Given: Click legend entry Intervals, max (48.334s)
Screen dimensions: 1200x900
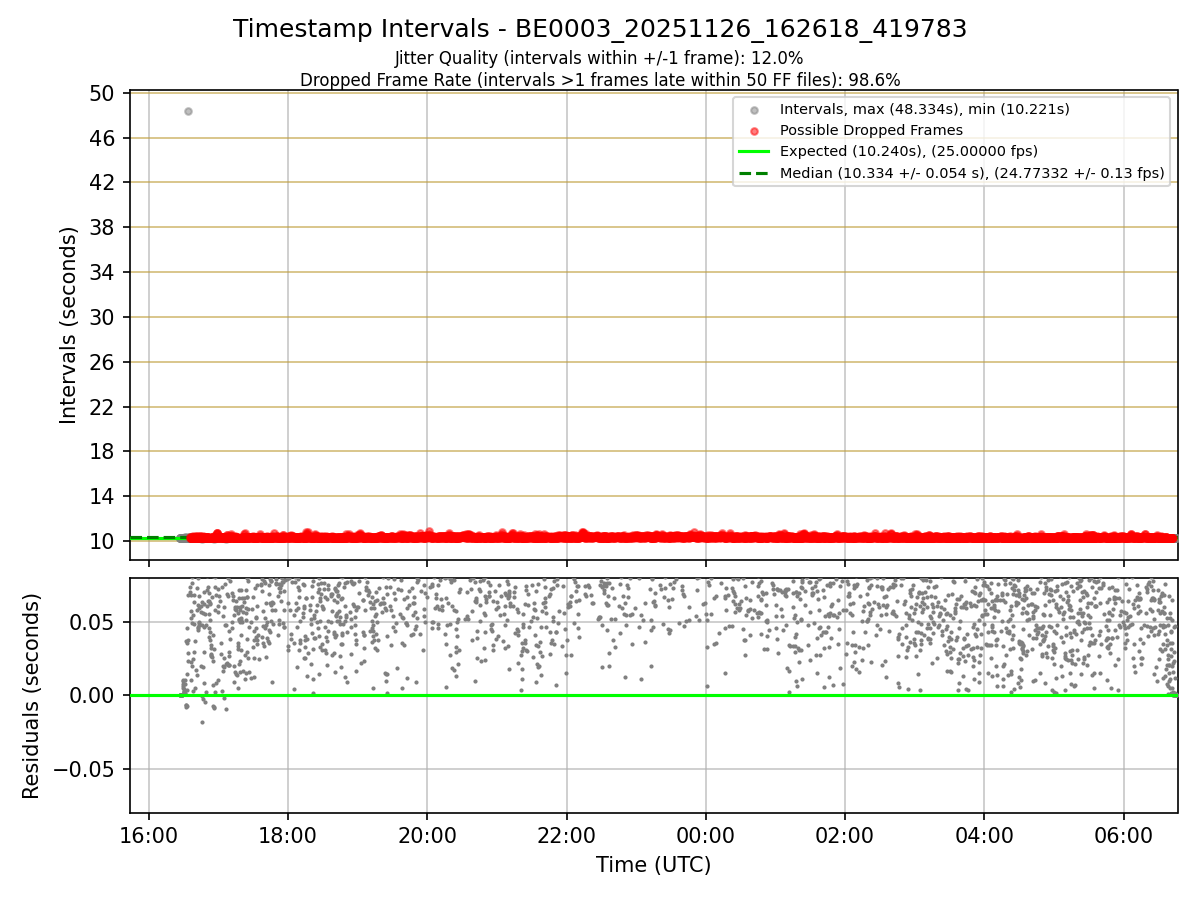Looking at the screenshot, I should (x=925, y=109).
